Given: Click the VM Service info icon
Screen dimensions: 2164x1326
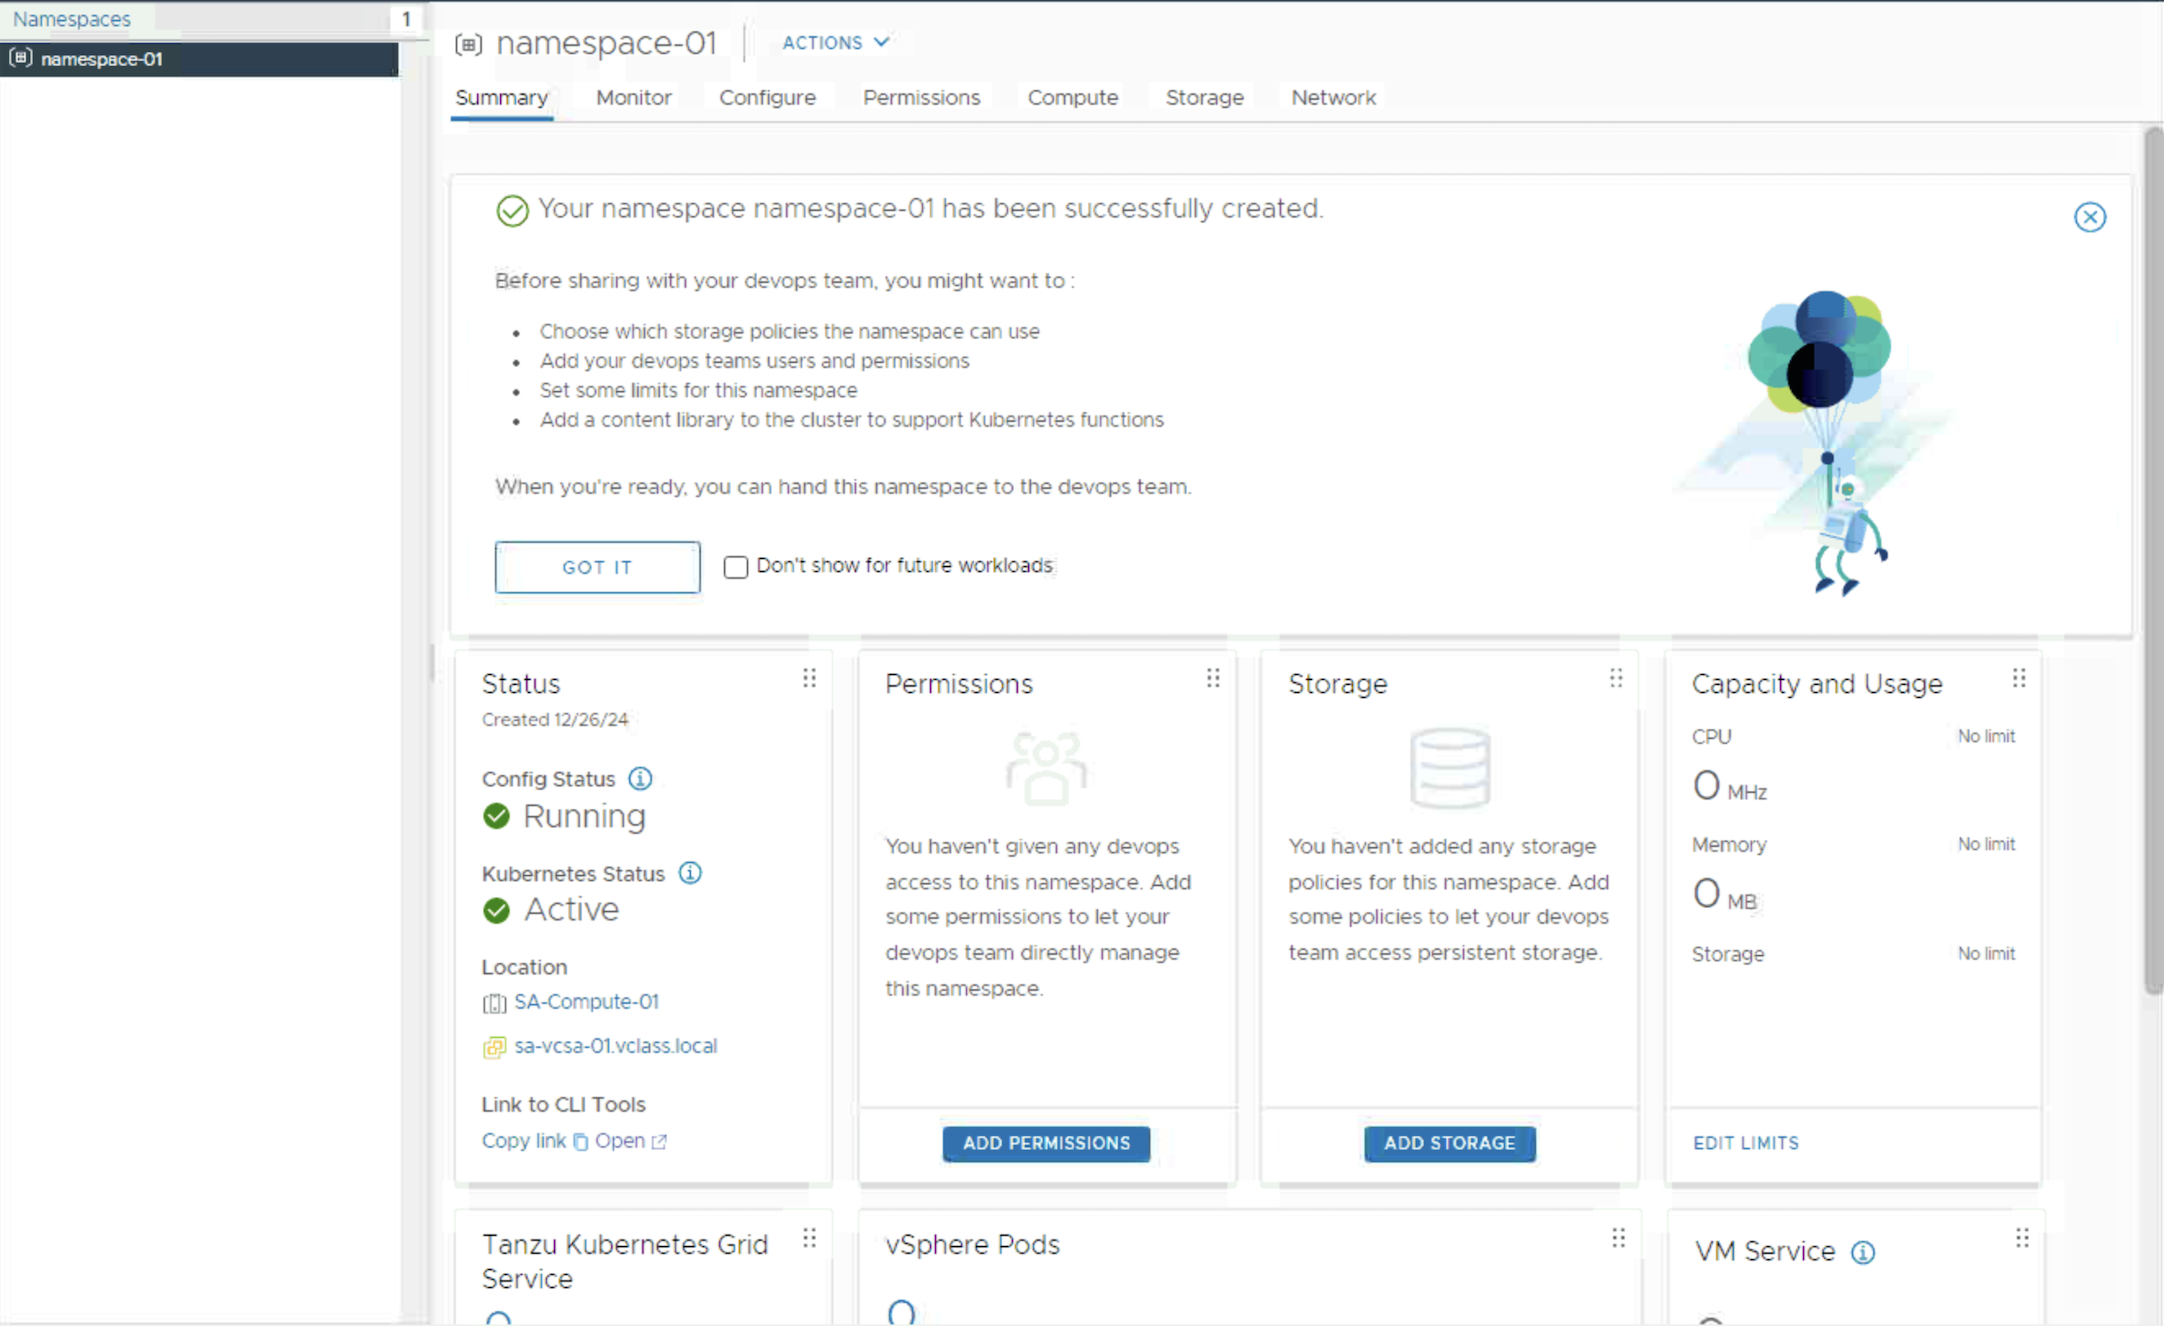Looking at the screenshot, I should coord(1863,1252).
